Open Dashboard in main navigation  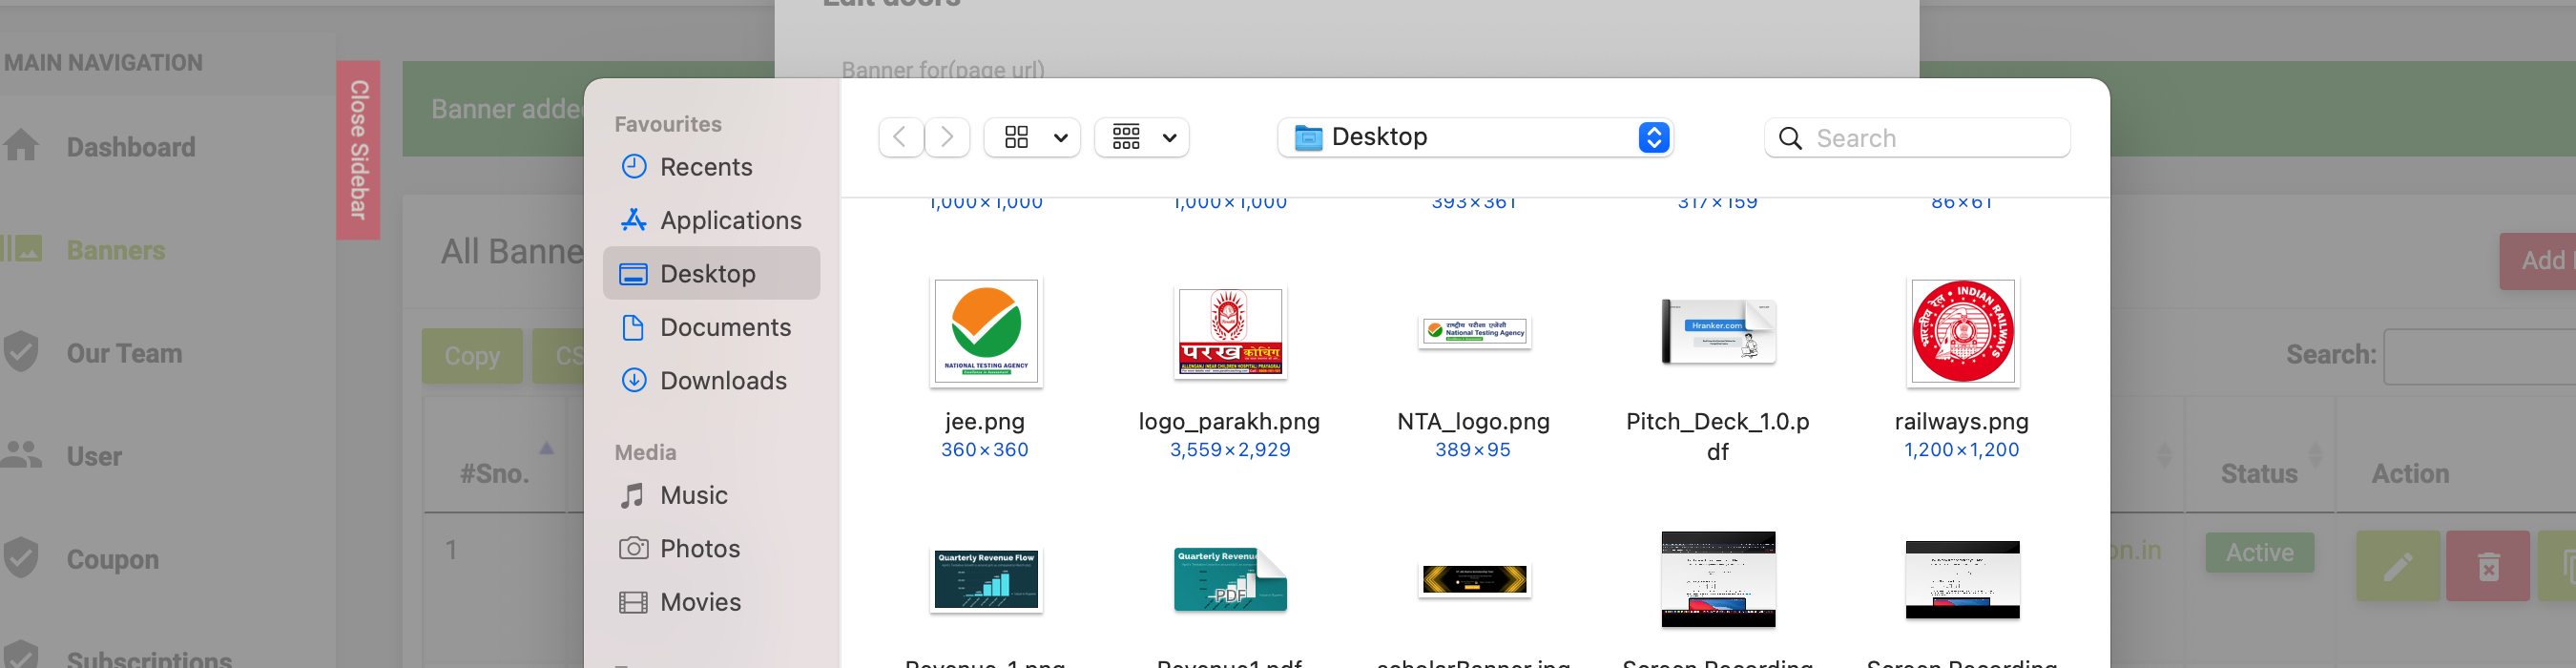point(131,147)
